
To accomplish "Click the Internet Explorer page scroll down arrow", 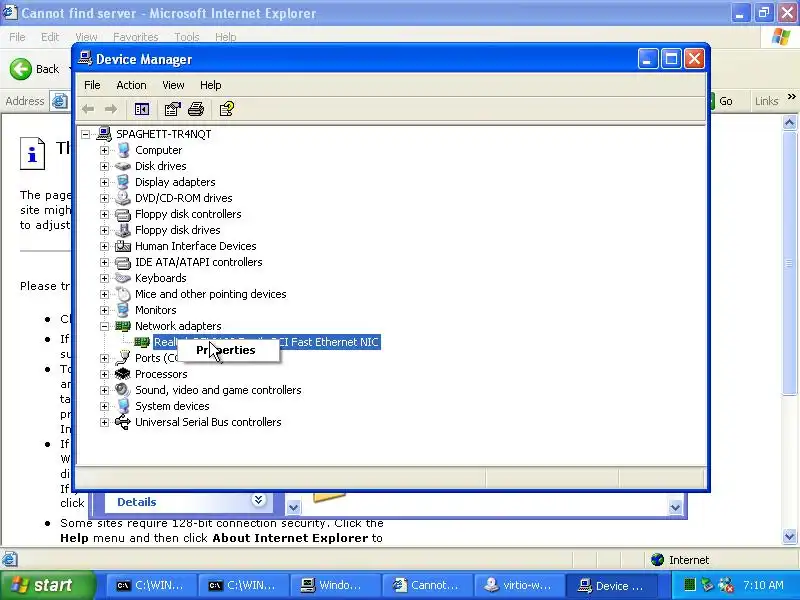I will 789,536.
